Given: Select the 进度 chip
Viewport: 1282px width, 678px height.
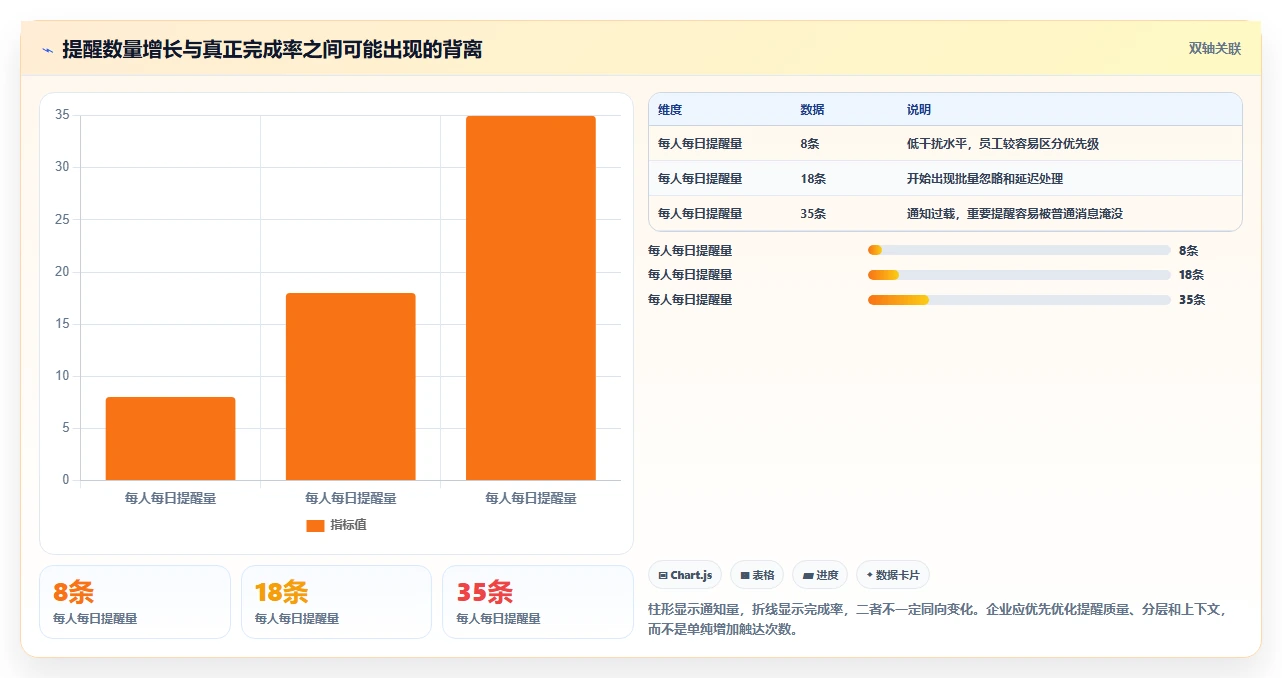Looking at the screenshot, I should click(820, 575).
